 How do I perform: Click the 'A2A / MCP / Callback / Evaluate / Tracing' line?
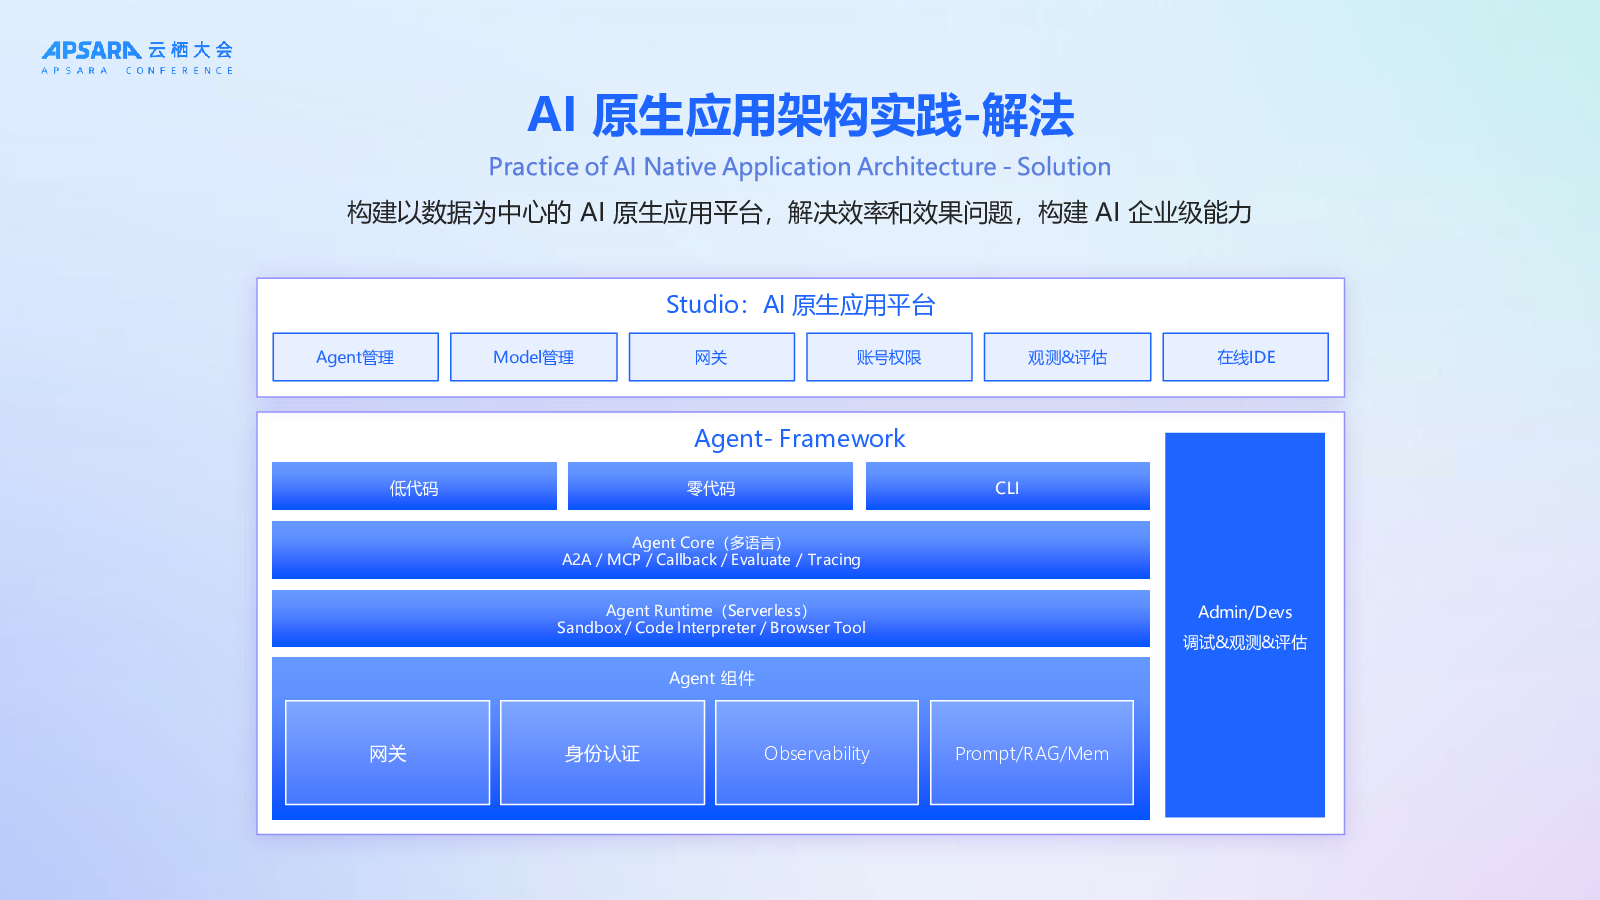pyautogui.click(x=711, y=560)
